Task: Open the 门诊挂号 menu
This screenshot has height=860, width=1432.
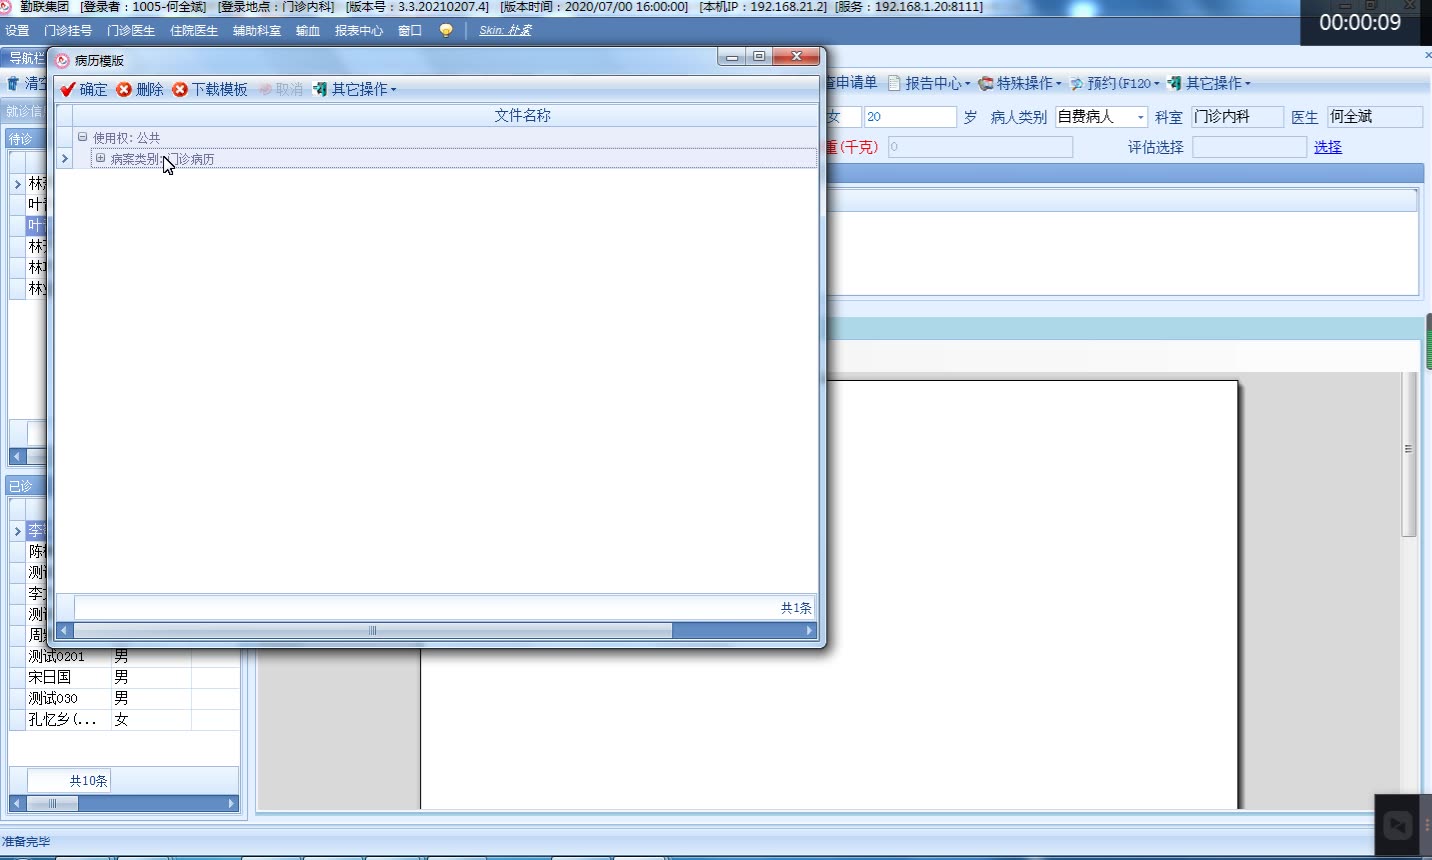Action: tap(68, 31)
